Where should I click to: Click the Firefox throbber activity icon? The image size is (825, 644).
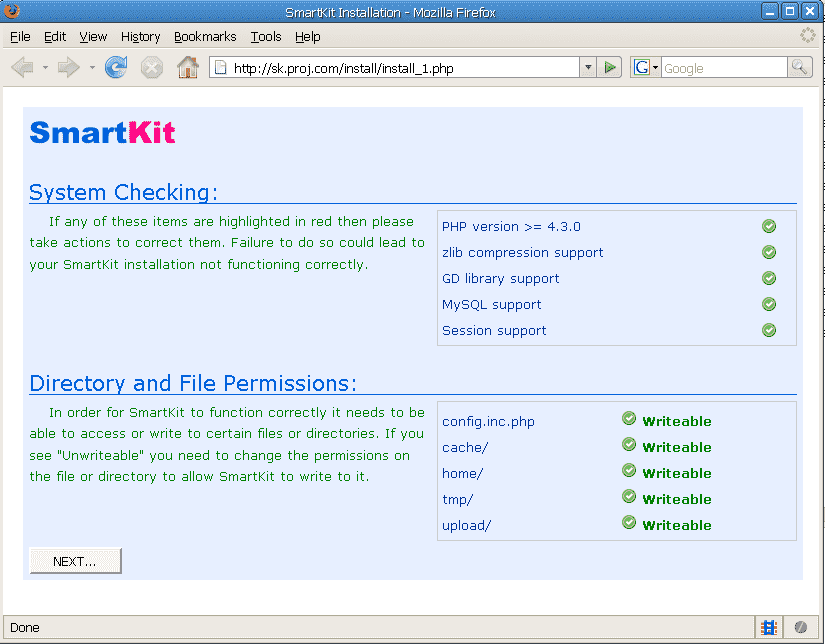[x=808, y=35]
